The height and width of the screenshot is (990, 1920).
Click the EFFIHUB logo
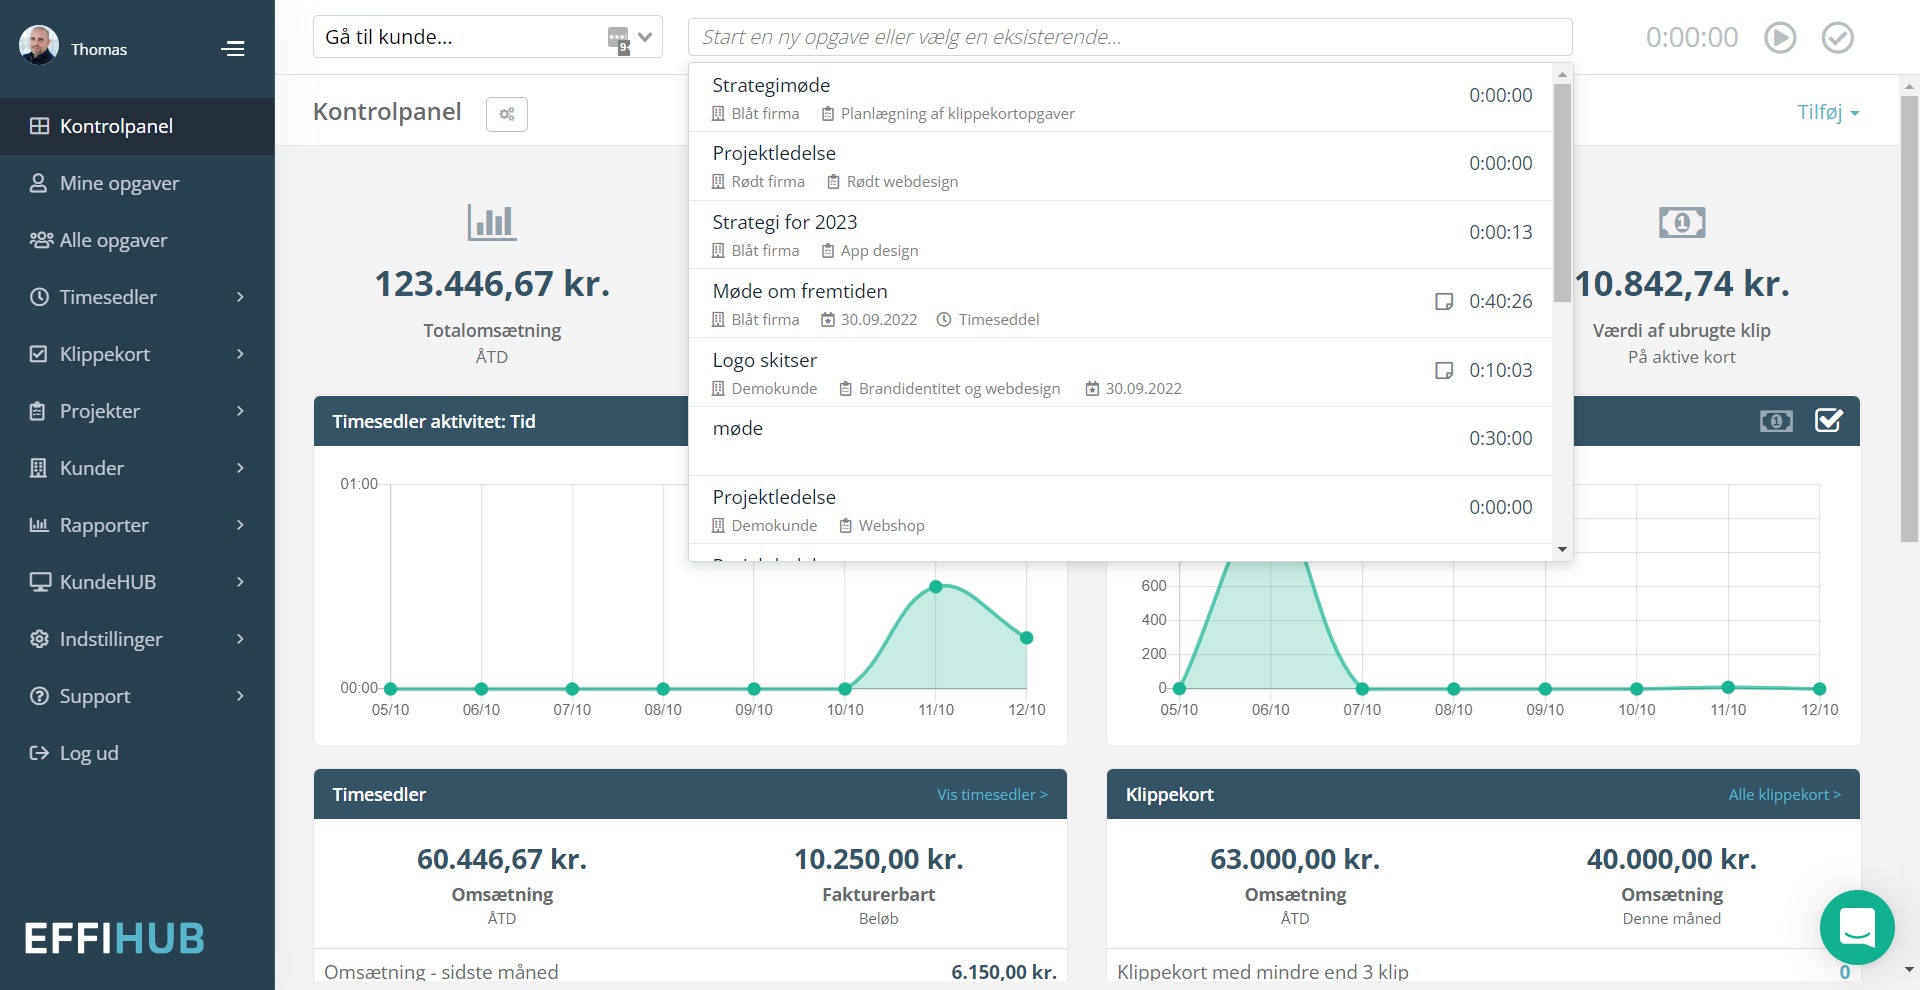[x=114, y=938]
